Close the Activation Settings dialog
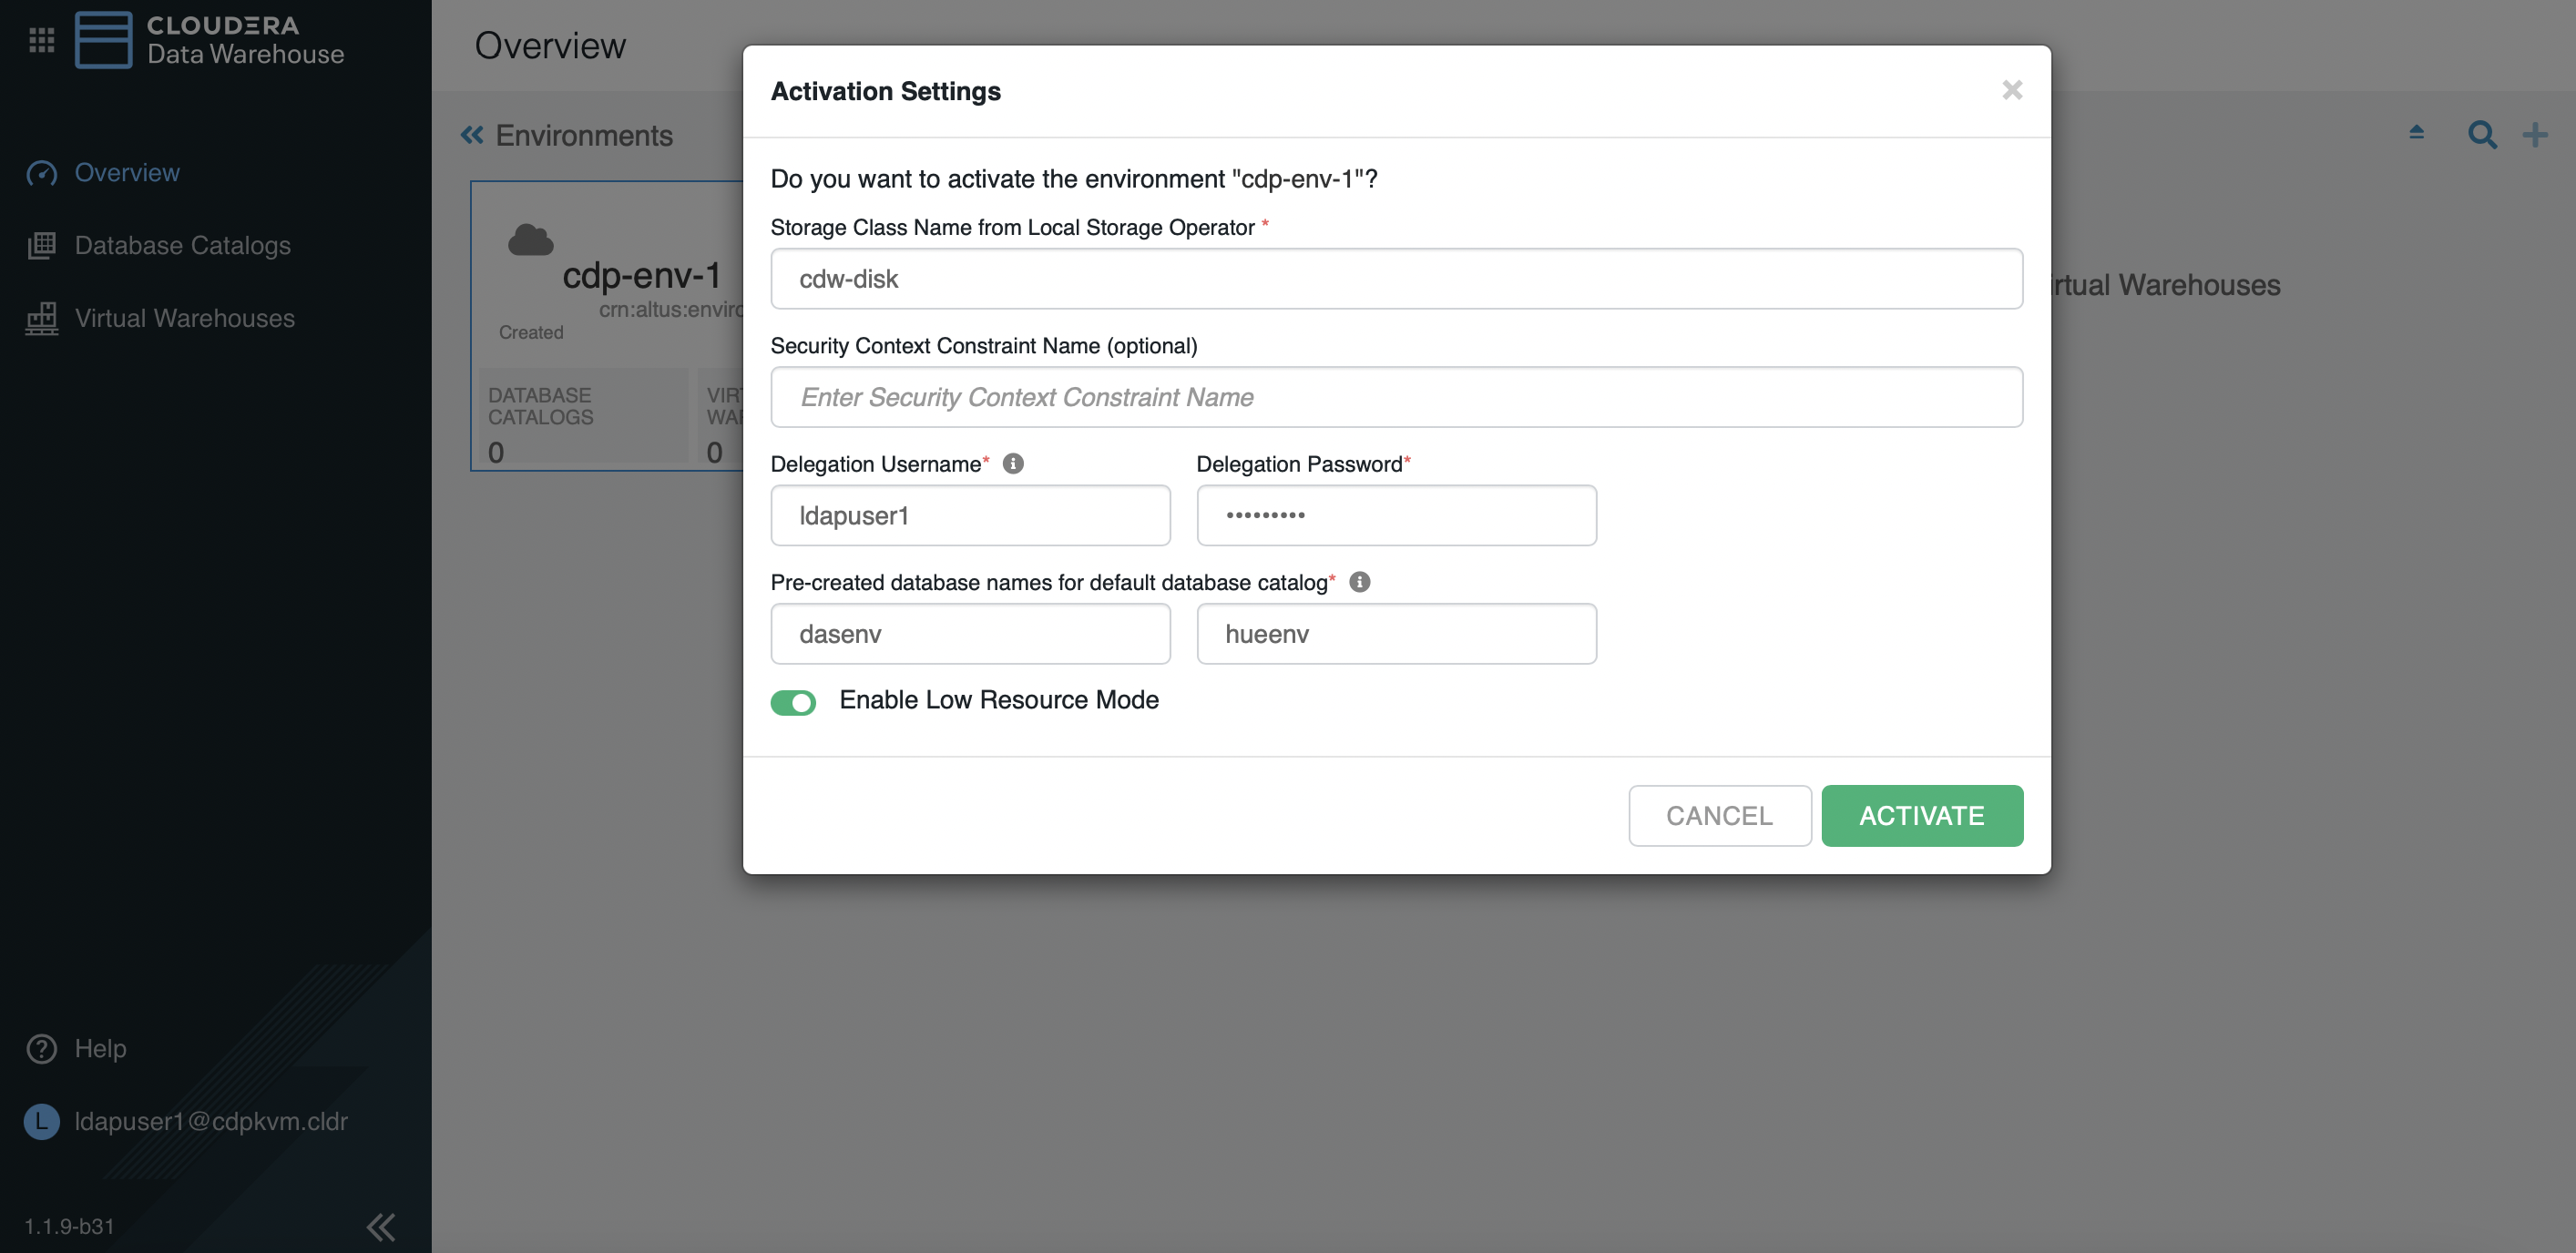 click(x=2012, y=90)
